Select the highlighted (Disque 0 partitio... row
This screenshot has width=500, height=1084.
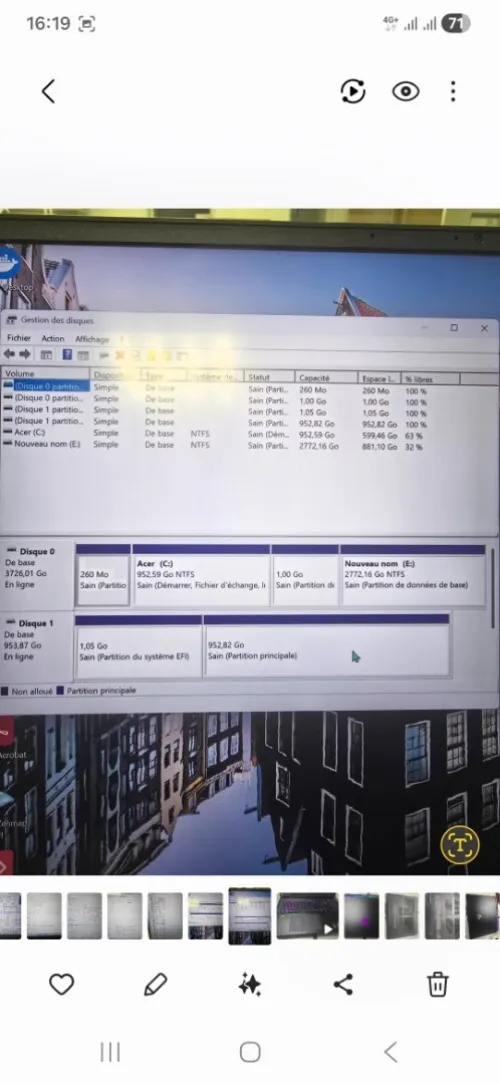[x=46, y=386]
